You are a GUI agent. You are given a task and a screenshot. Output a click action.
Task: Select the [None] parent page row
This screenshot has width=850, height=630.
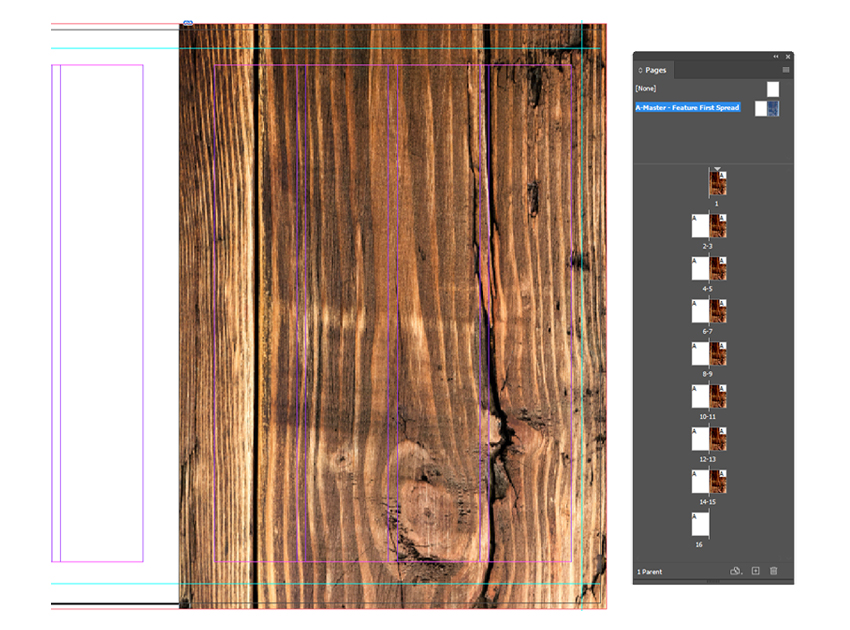pyautogui.click(x=713, y=88)
